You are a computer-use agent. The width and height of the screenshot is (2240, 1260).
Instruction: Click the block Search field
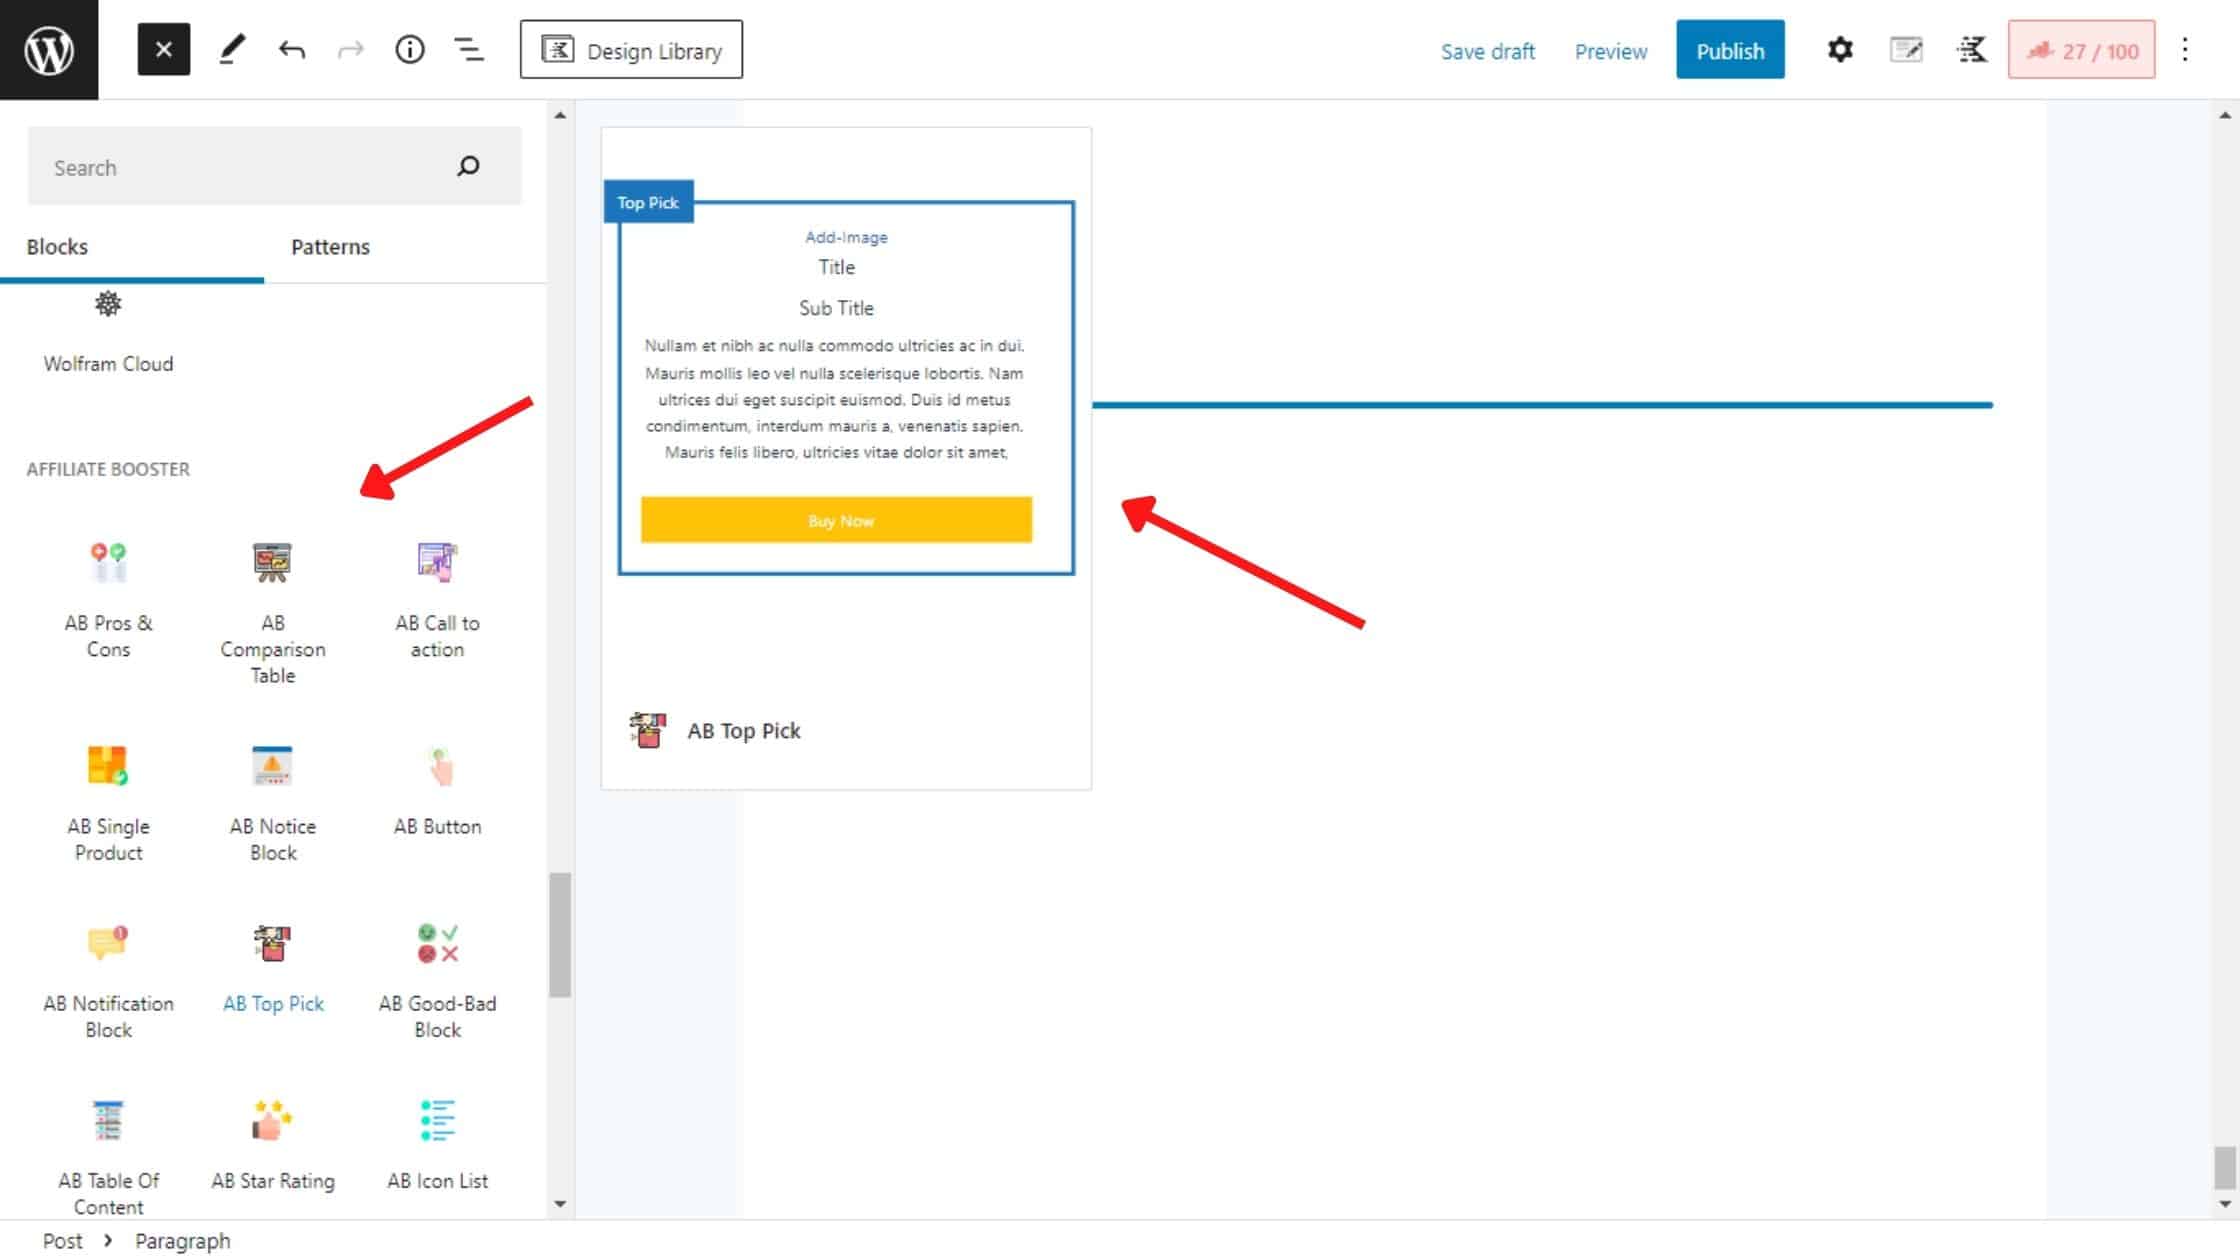pos(240,167)
